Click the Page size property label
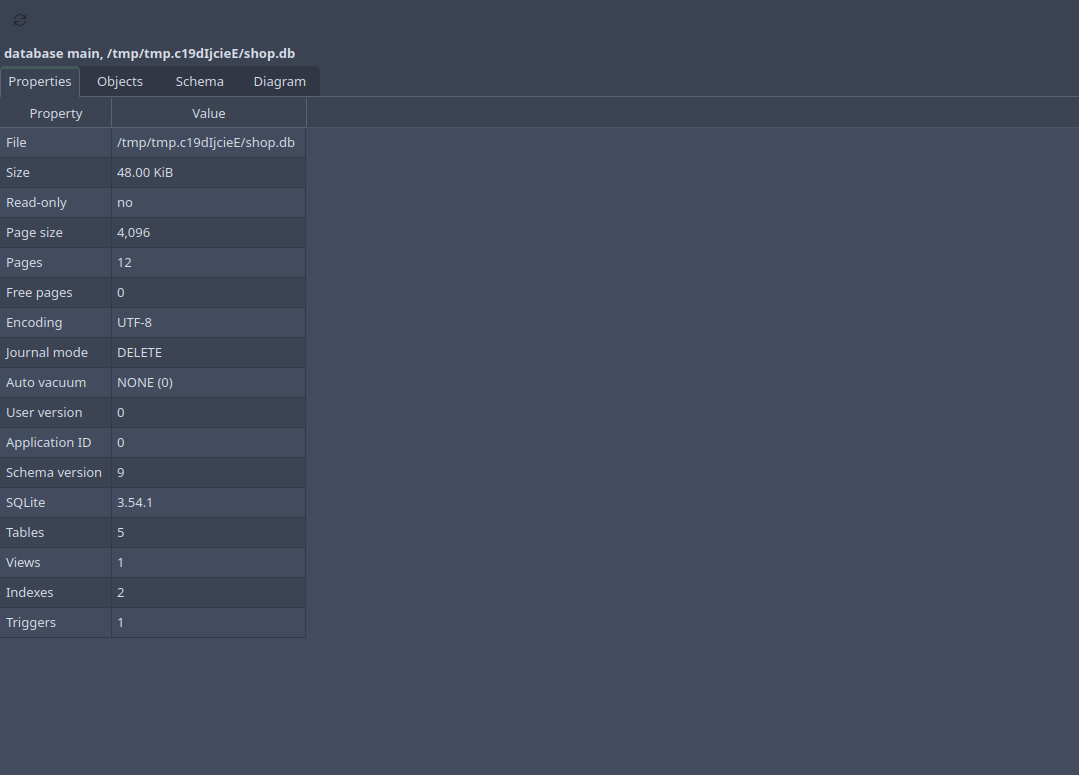 click(56, 233)
